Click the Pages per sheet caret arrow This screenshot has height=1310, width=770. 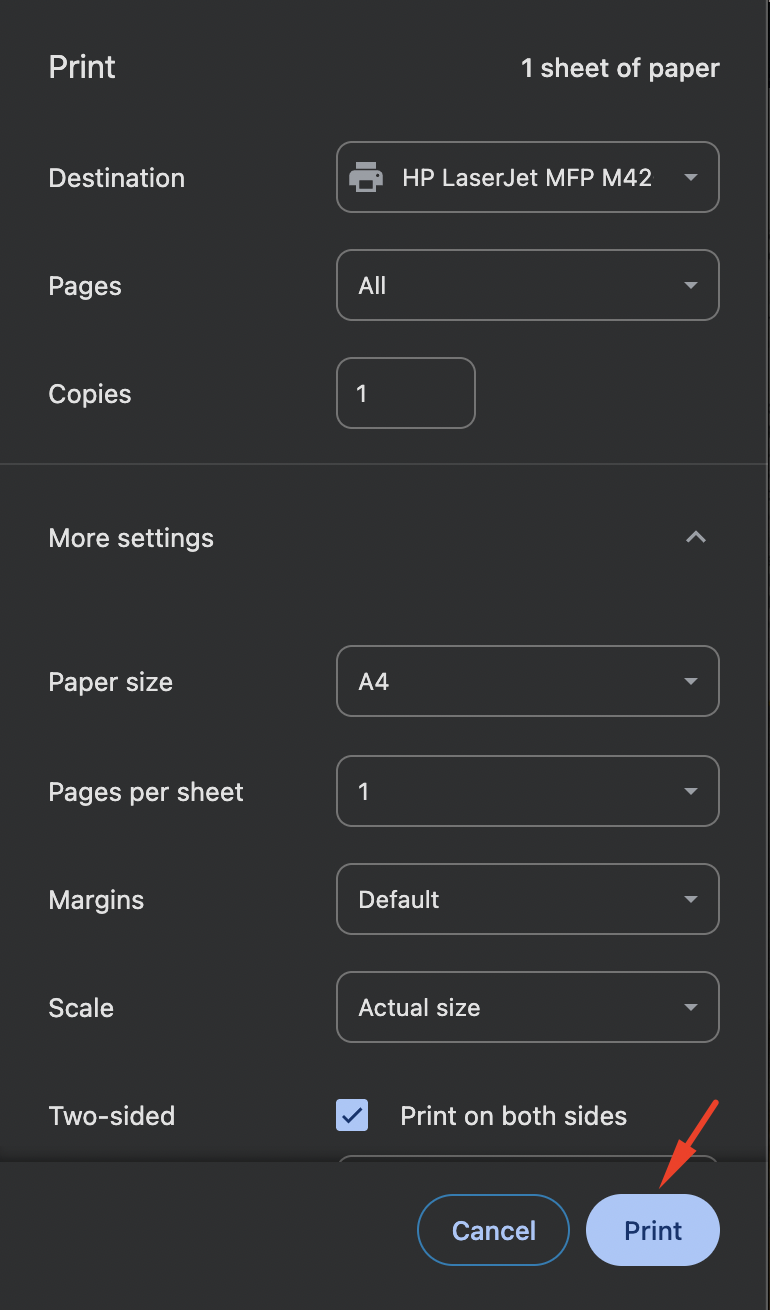pyautogui.click(x=690, y=792)
